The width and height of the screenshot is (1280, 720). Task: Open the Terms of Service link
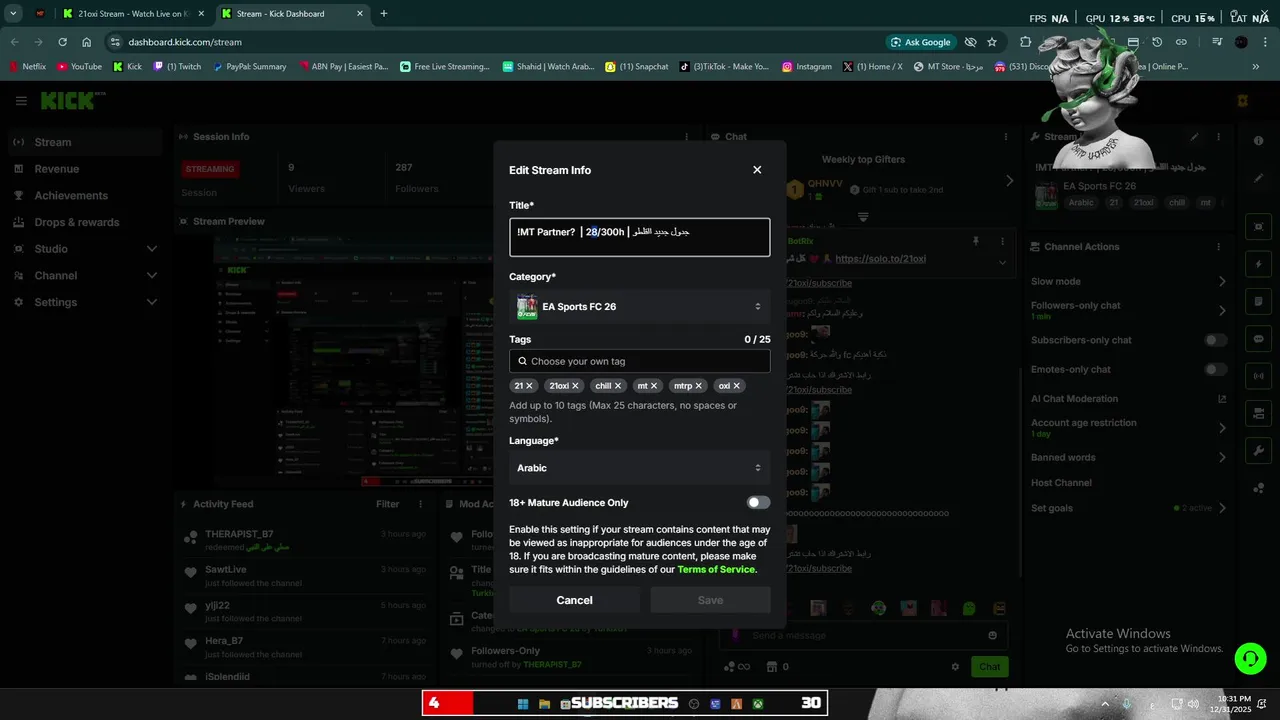(x=716, y=570)
